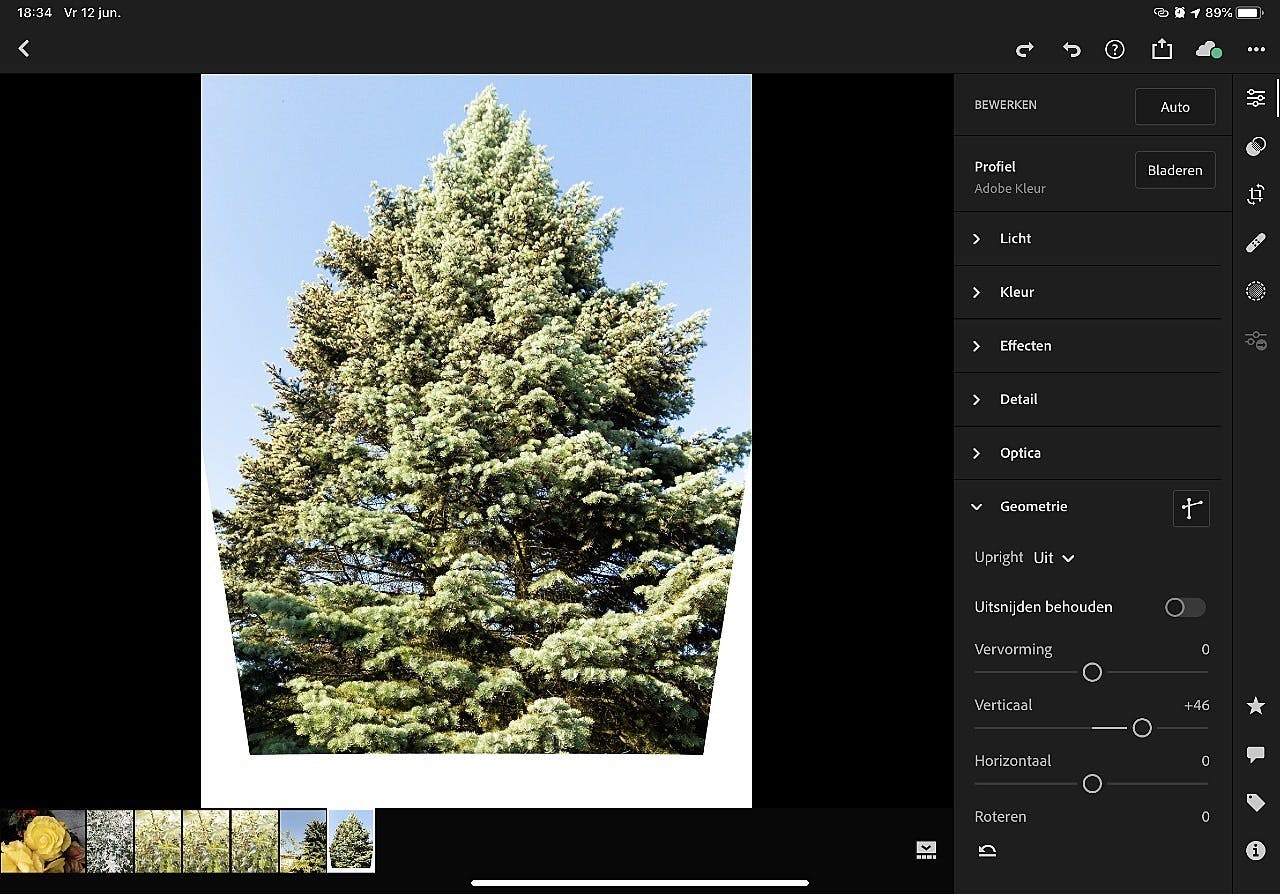Open the comments speech bubble icon
Viewport: 1280px width, 894px height.
1256,755
